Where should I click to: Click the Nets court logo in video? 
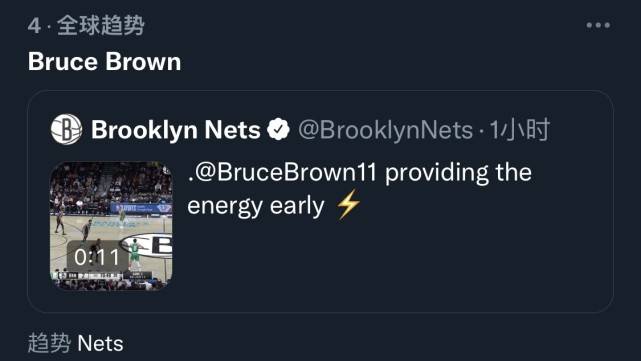click(149, 245)
